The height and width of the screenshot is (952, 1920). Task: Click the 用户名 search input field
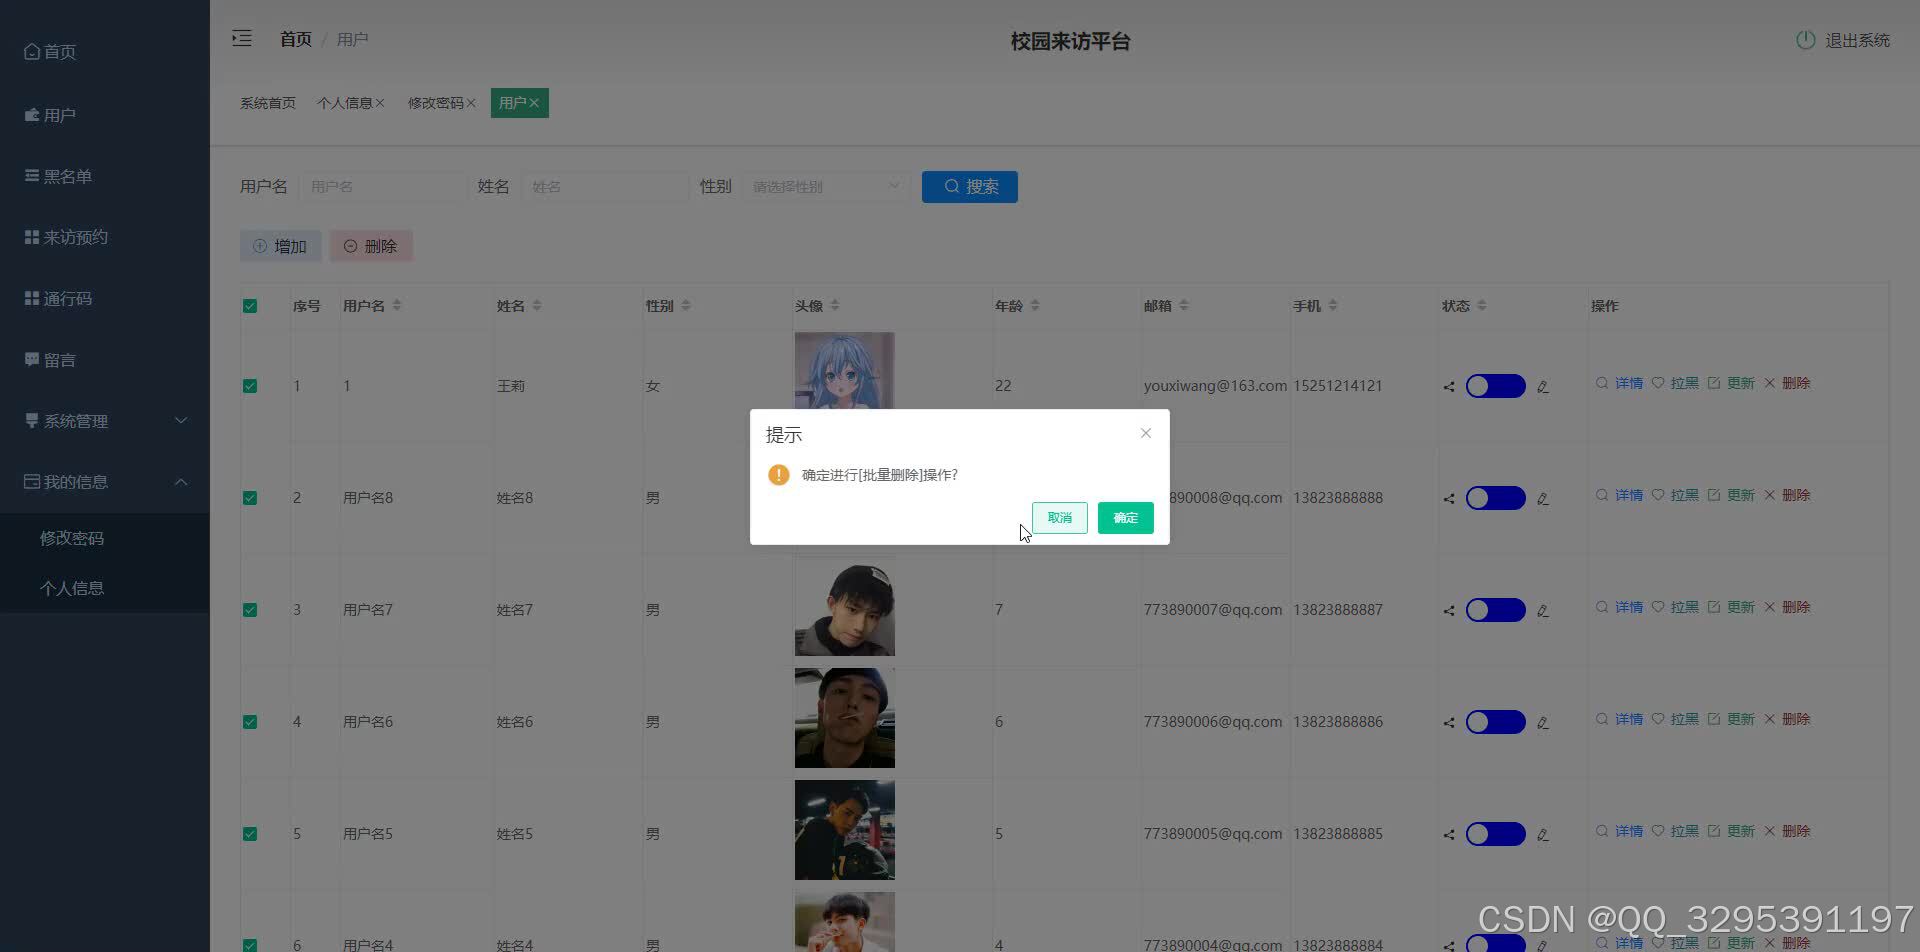383,187
